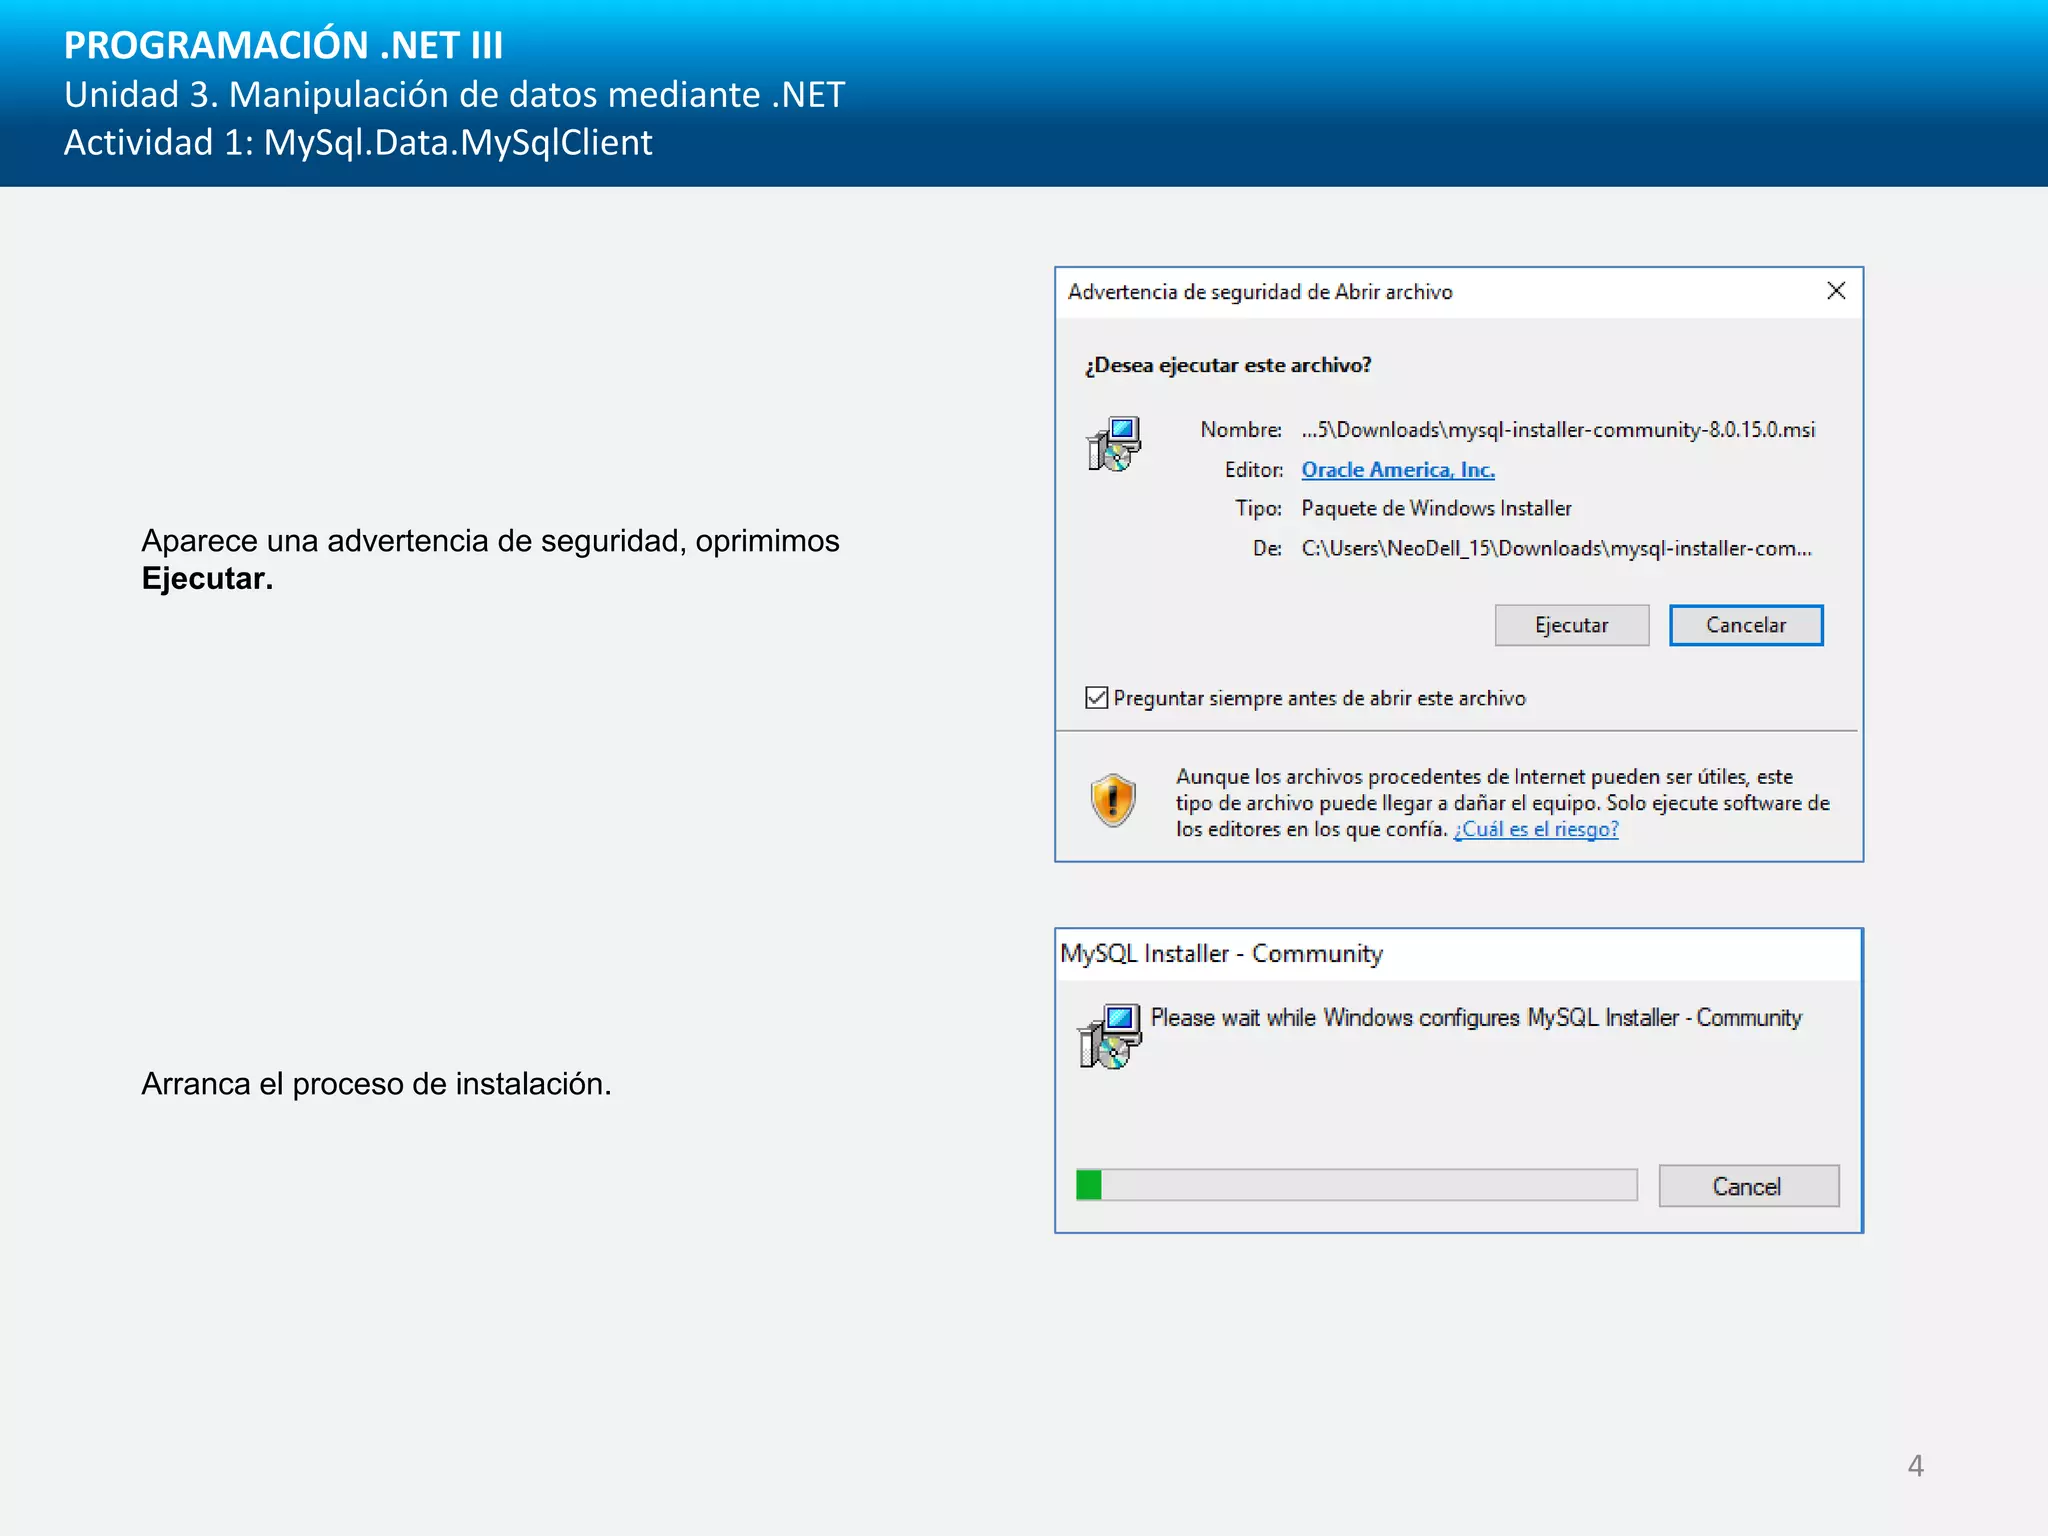Click the PROGRAMACIÓN .NET III slide title
Viewport: 2048px width, 1536px height.
tap(283, 45)
